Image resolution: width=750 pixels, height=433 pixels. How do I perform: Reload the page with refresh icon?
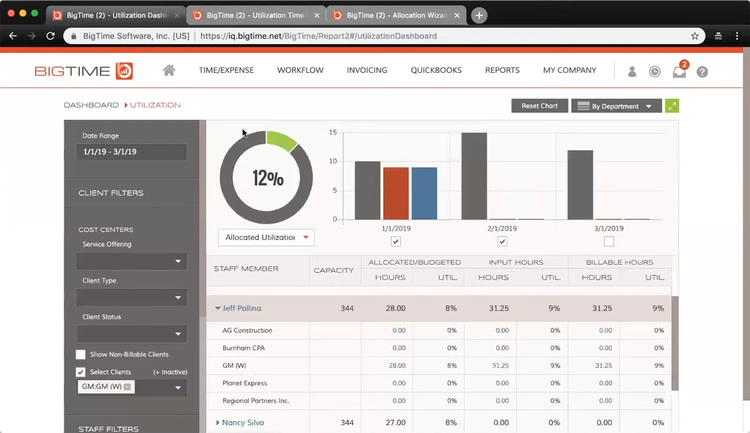click(x=50, y=36)
